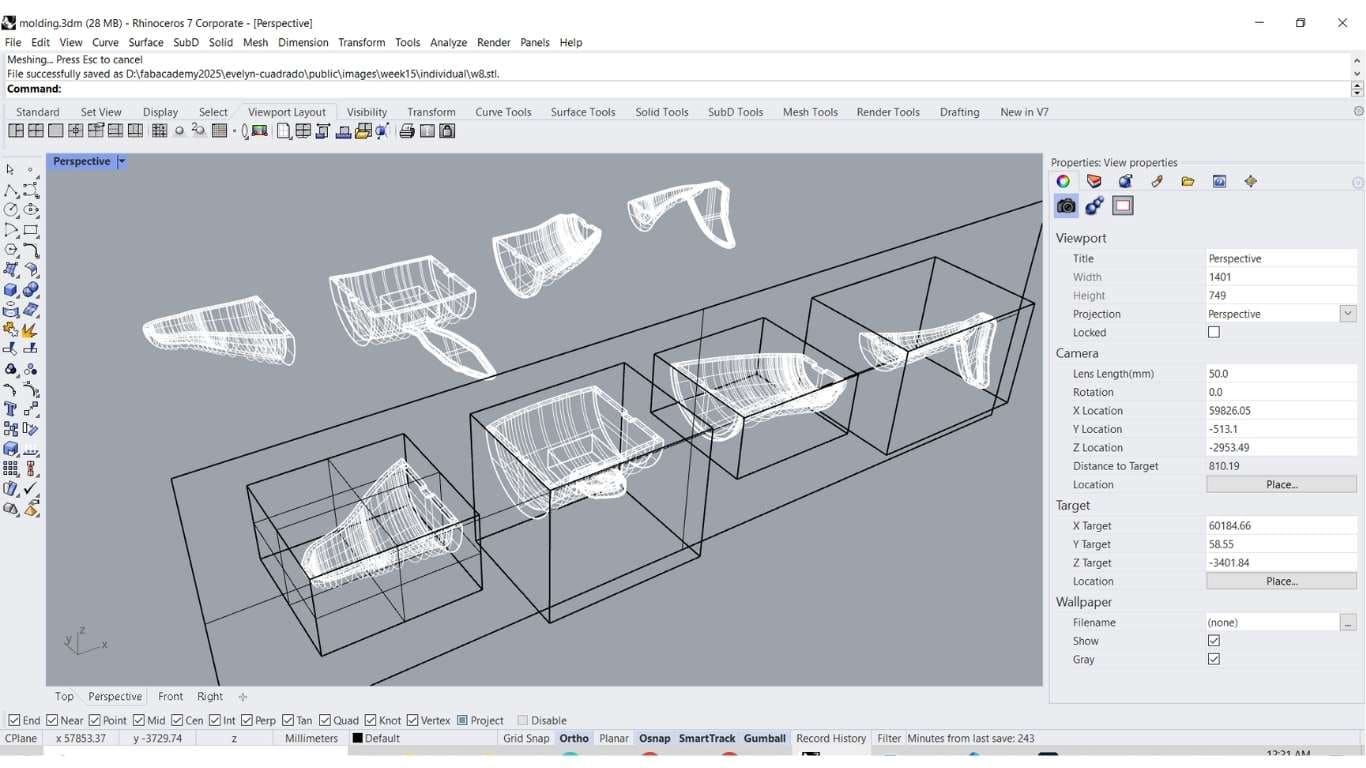
Task: Switch to the Solid Tools toolbar tab
Action: (x=662, y=112)
